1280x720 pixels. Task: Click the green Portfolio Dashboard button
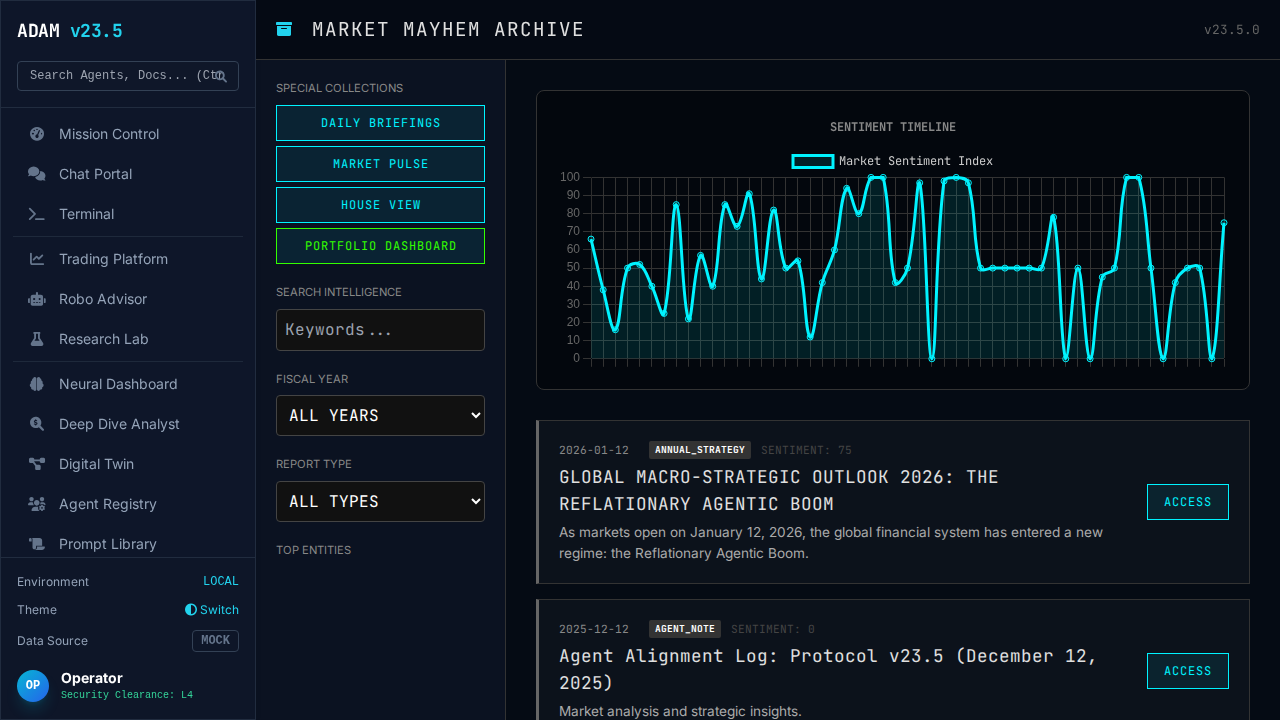click(380, 246)
